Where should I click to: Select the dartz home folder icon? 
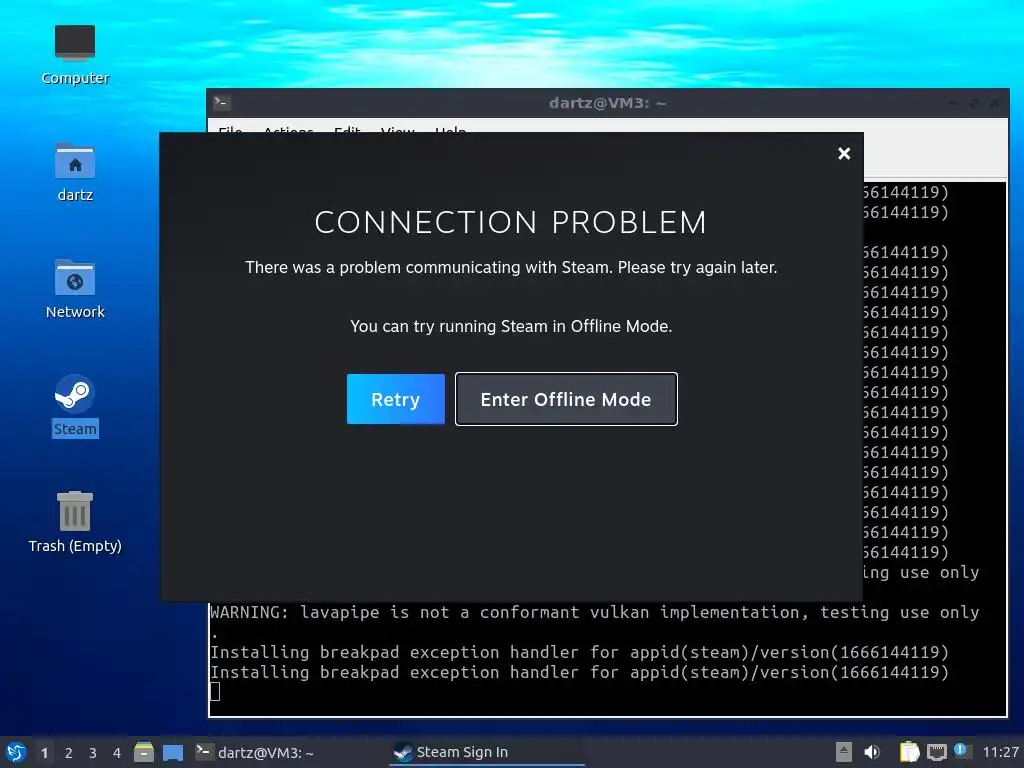[x=75, y=172]
